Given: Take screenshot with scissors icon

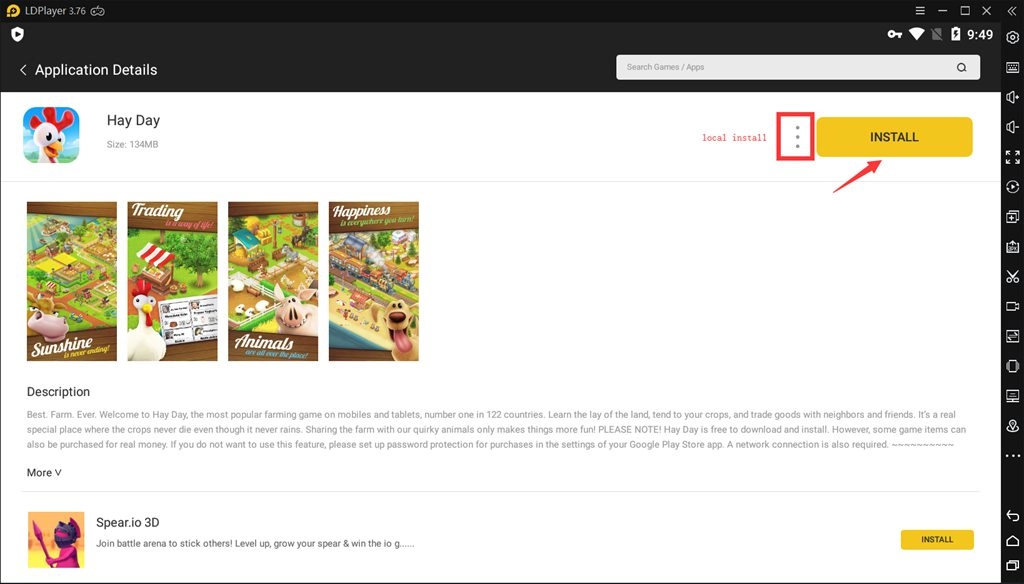Looking at the screenshot, I should pos(1012,276).
